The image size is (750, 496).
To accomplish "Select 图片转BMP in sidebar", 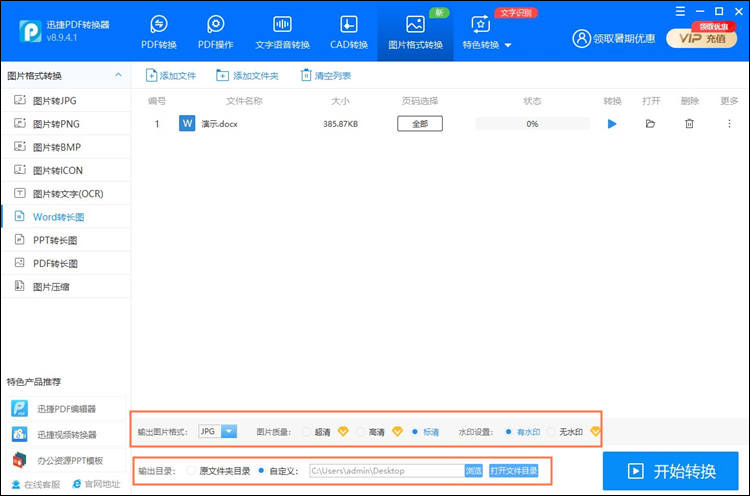I will tap(66, 147).
